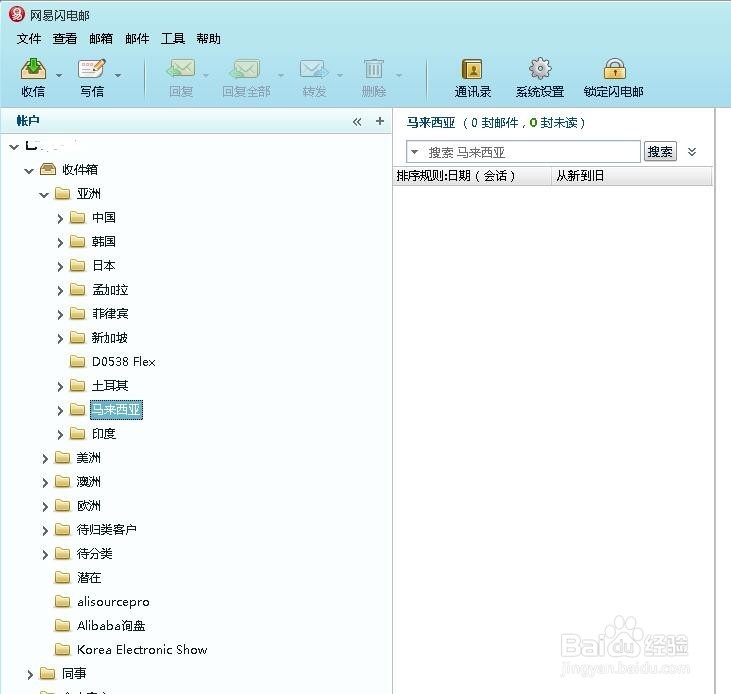
Task: Open the 文件 menu
Action: point(29,39)
